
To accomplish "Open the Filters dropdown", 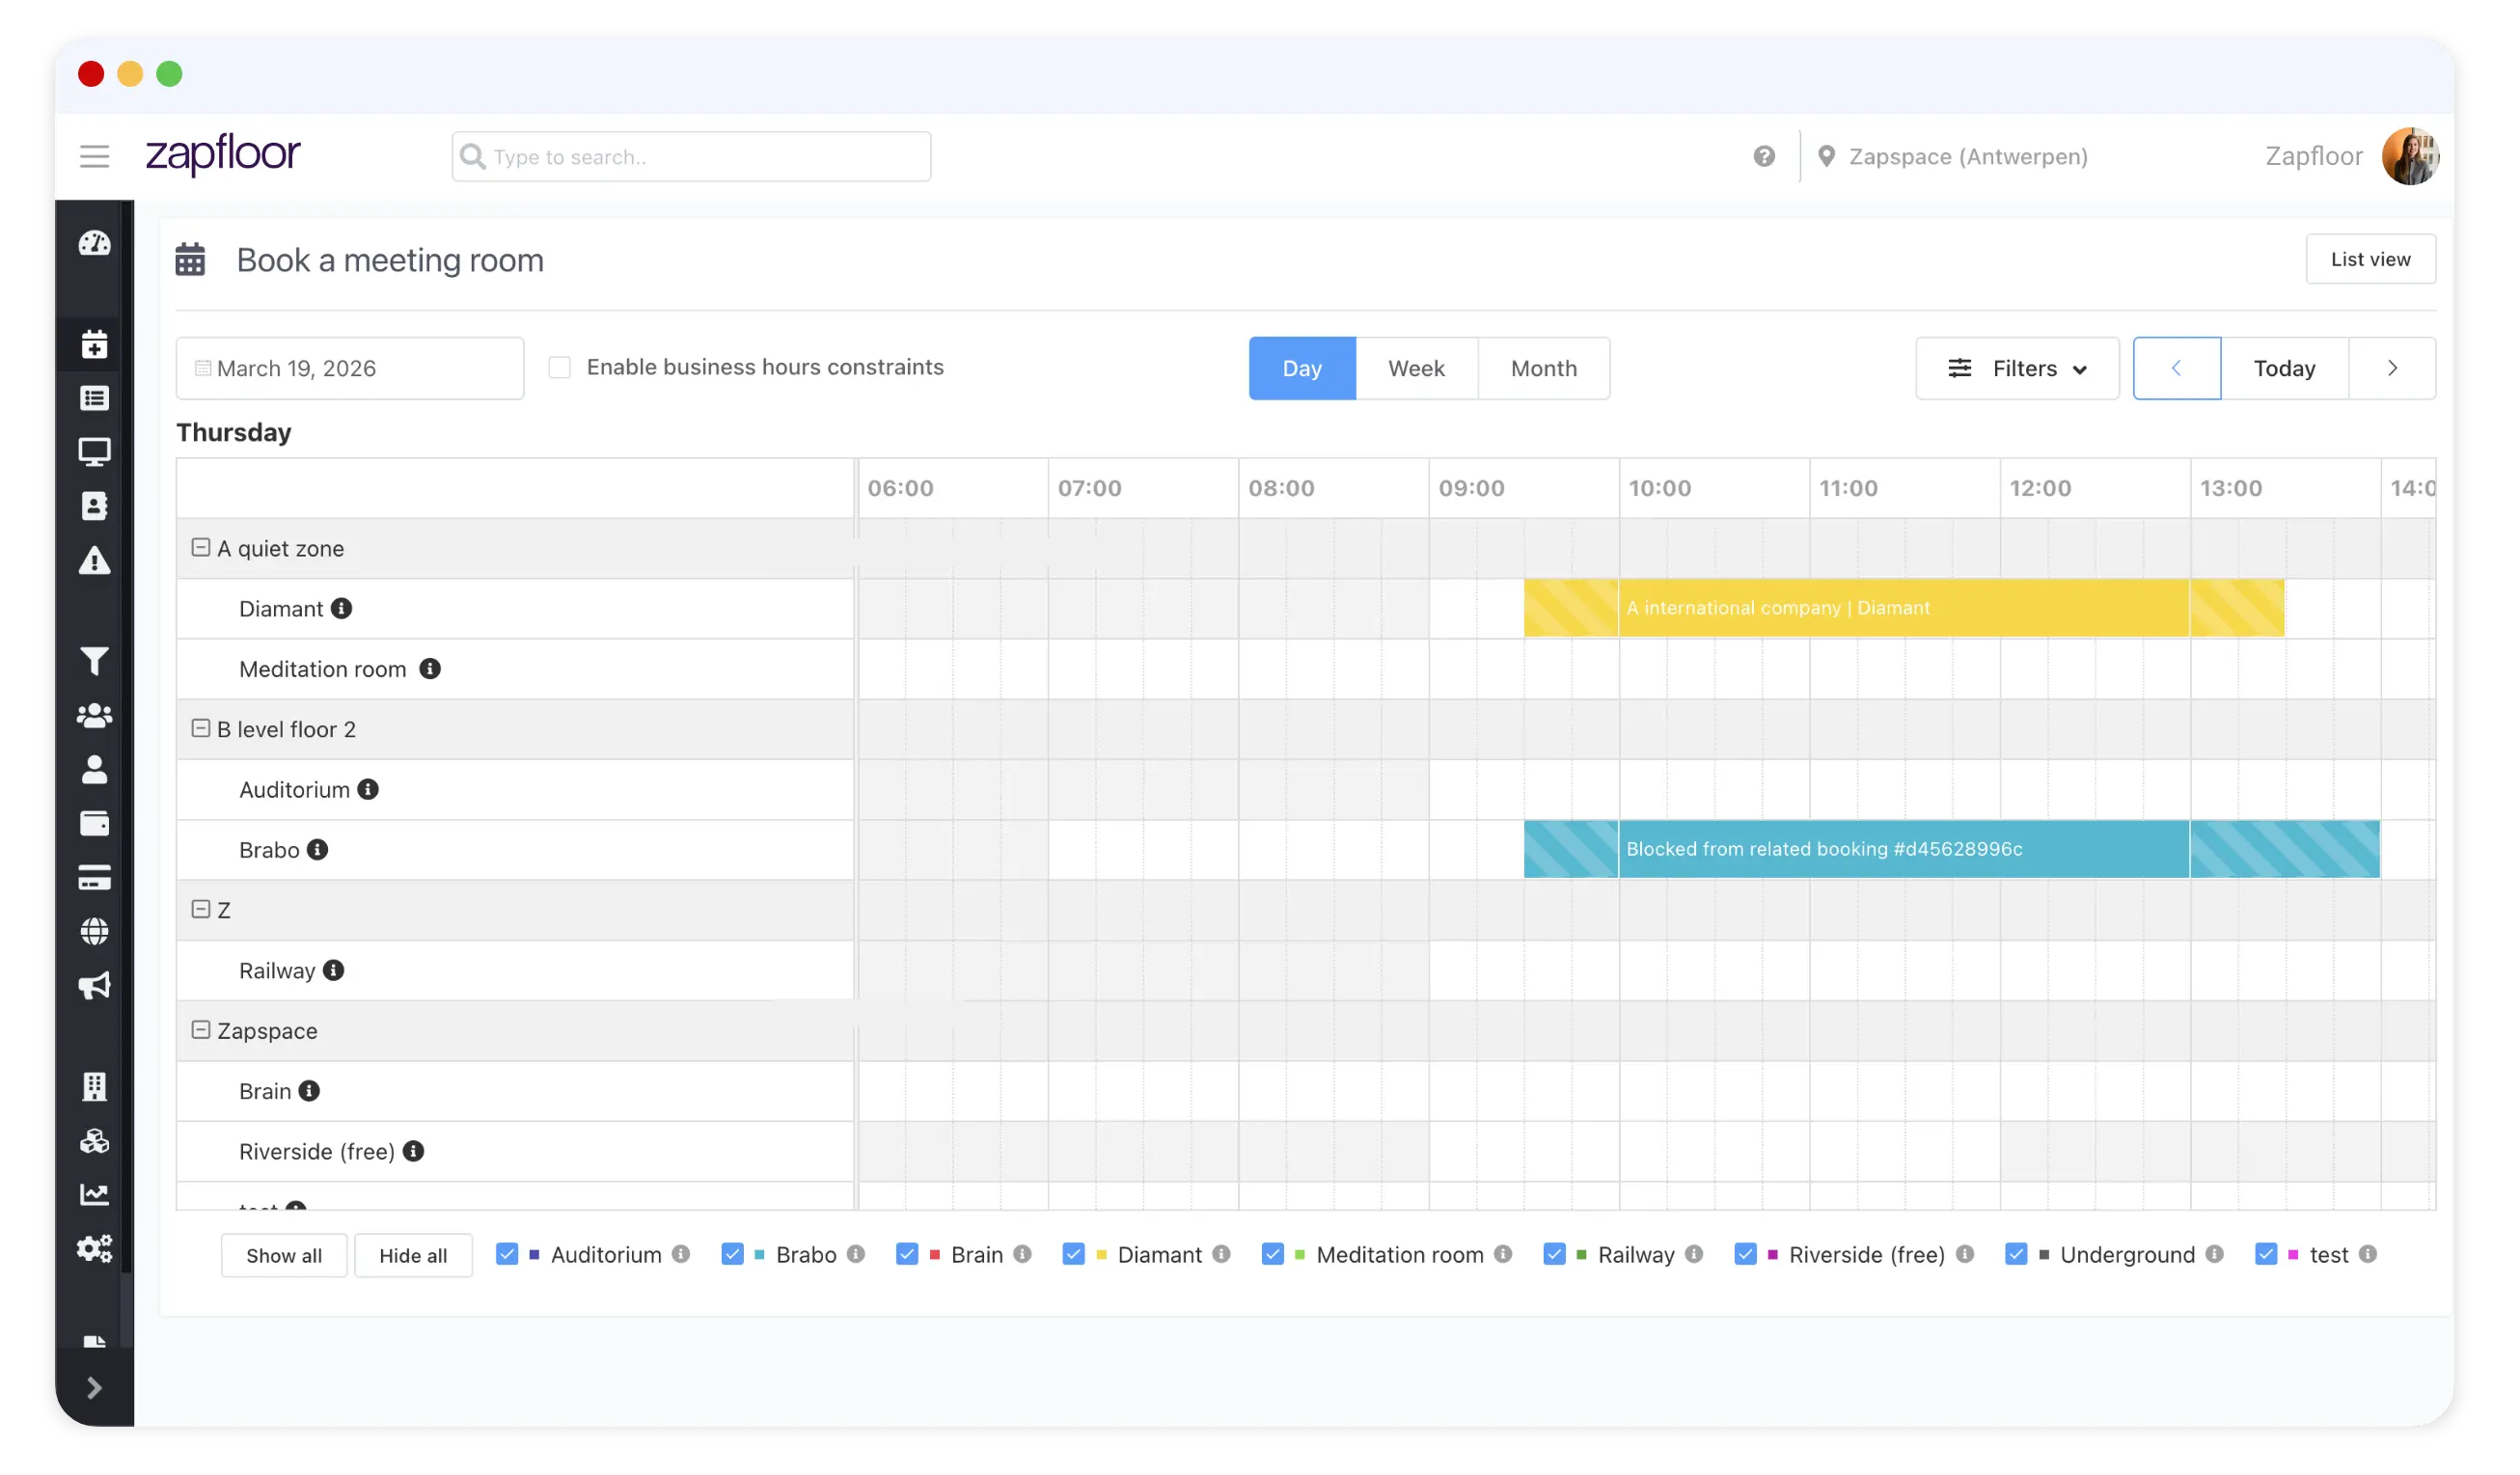I will tap(2017, 369).
